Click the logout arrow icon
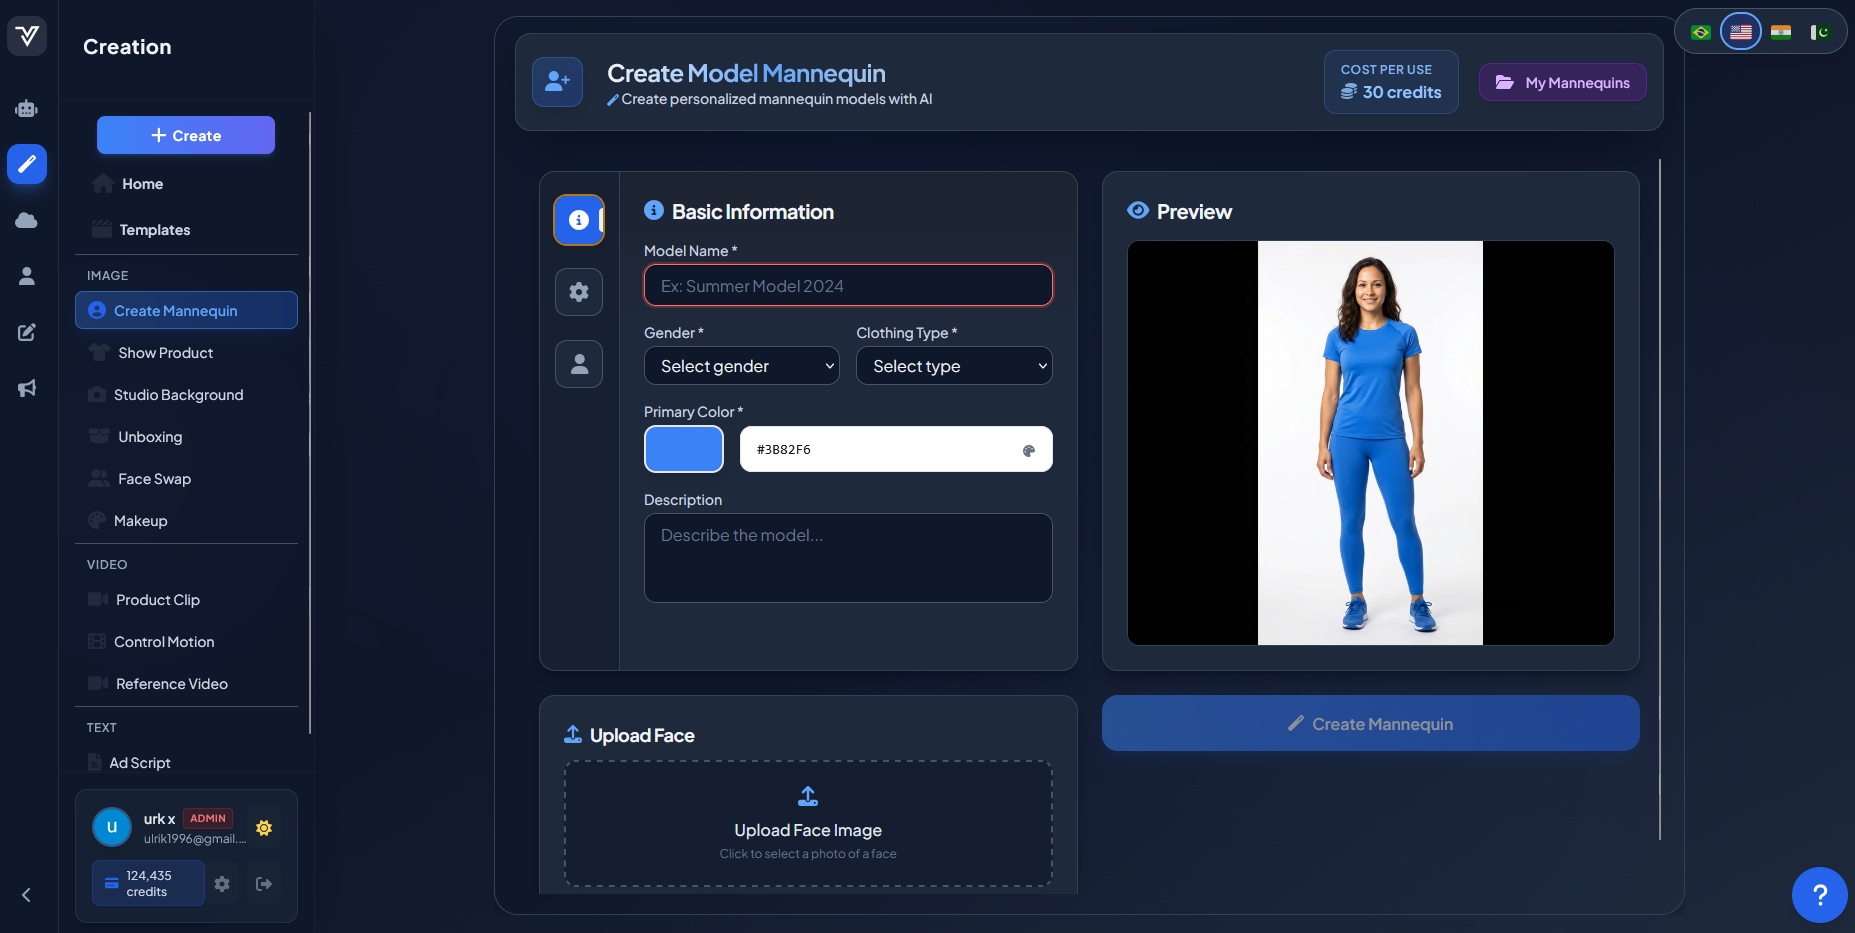Image resolution: width=1855 pixels, height=933 pixels. [264, 884]
